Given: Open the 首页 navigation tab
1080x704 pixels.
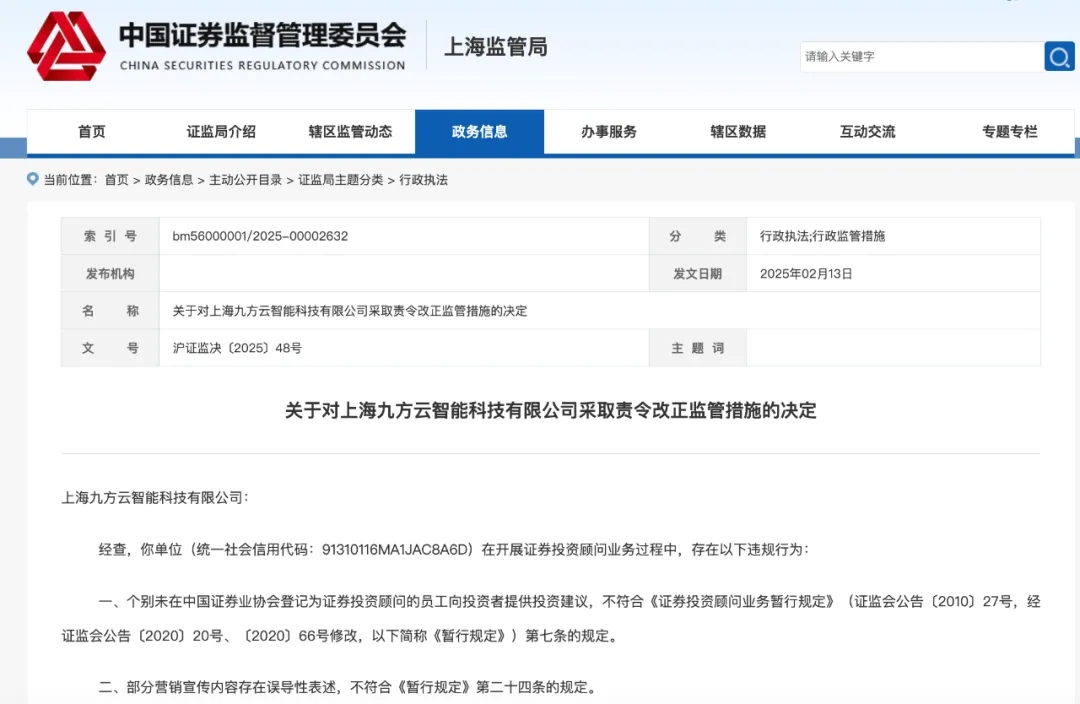Looking at the screenshot, I should 92,132.
